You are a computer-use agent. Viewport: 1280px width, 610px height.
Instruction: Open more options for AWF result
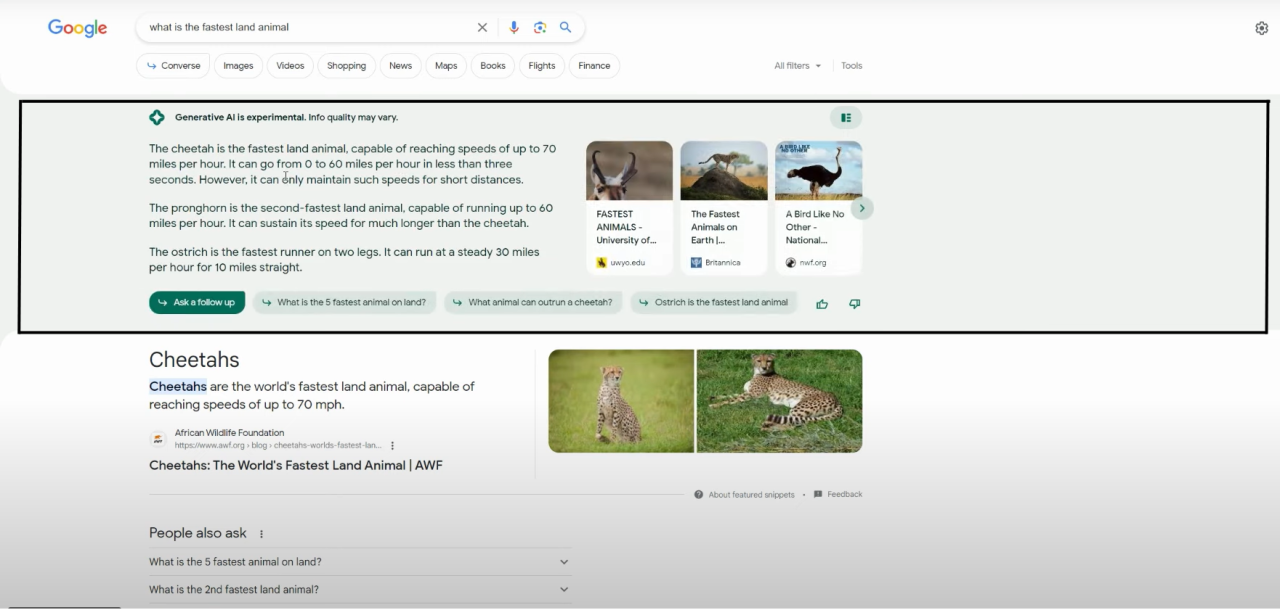click(x=392, y=446)
